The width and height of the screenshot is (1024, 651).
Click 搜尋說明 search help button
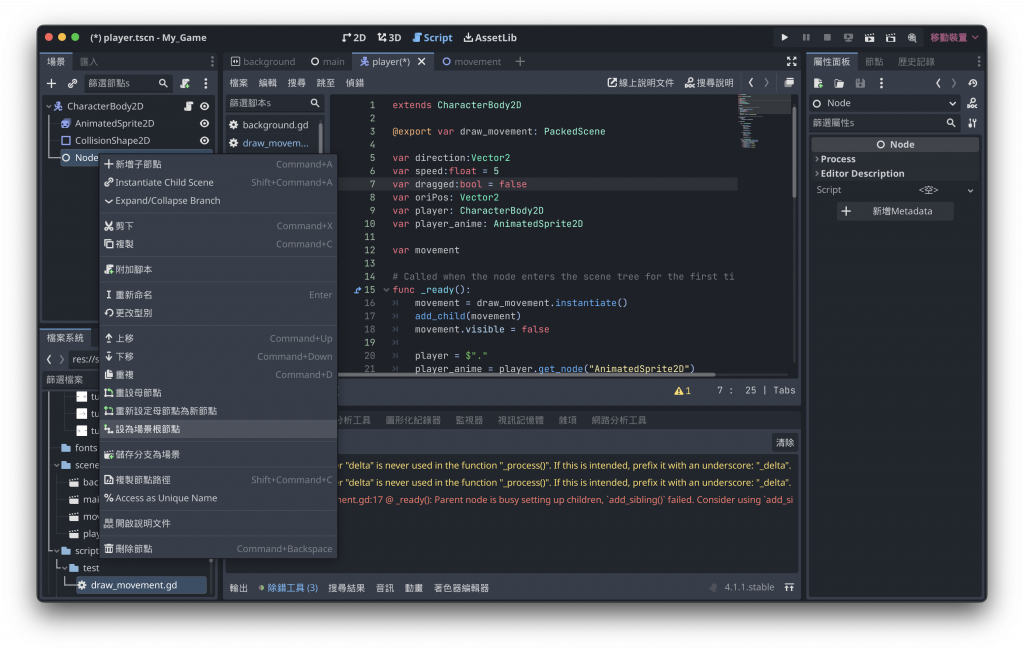pos(709,83)
